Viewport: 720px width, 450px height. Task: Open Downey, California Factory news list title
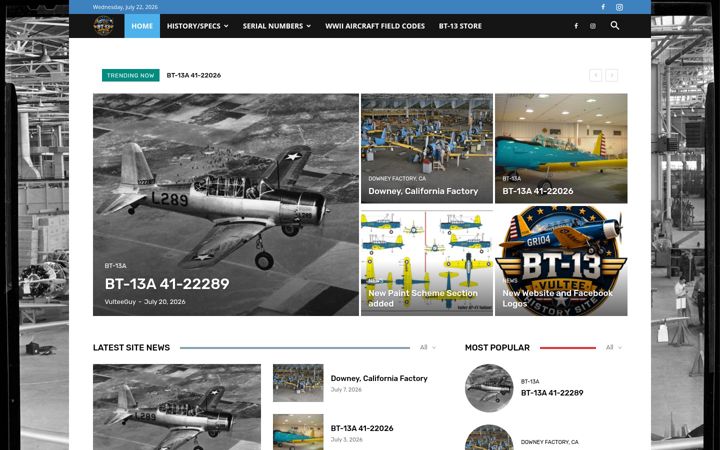379,378
